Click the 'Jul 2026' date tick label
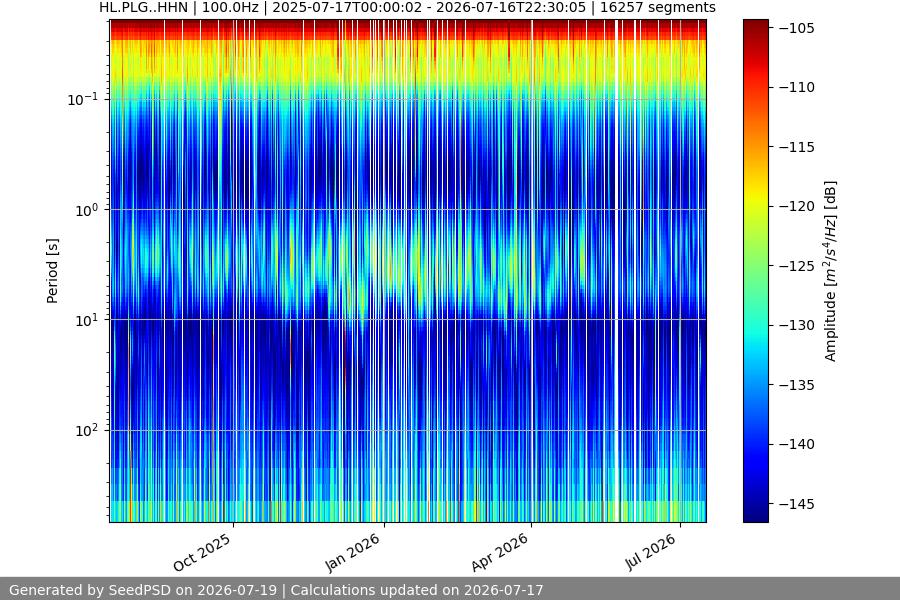900x600 pixels. tap(651, 552)
